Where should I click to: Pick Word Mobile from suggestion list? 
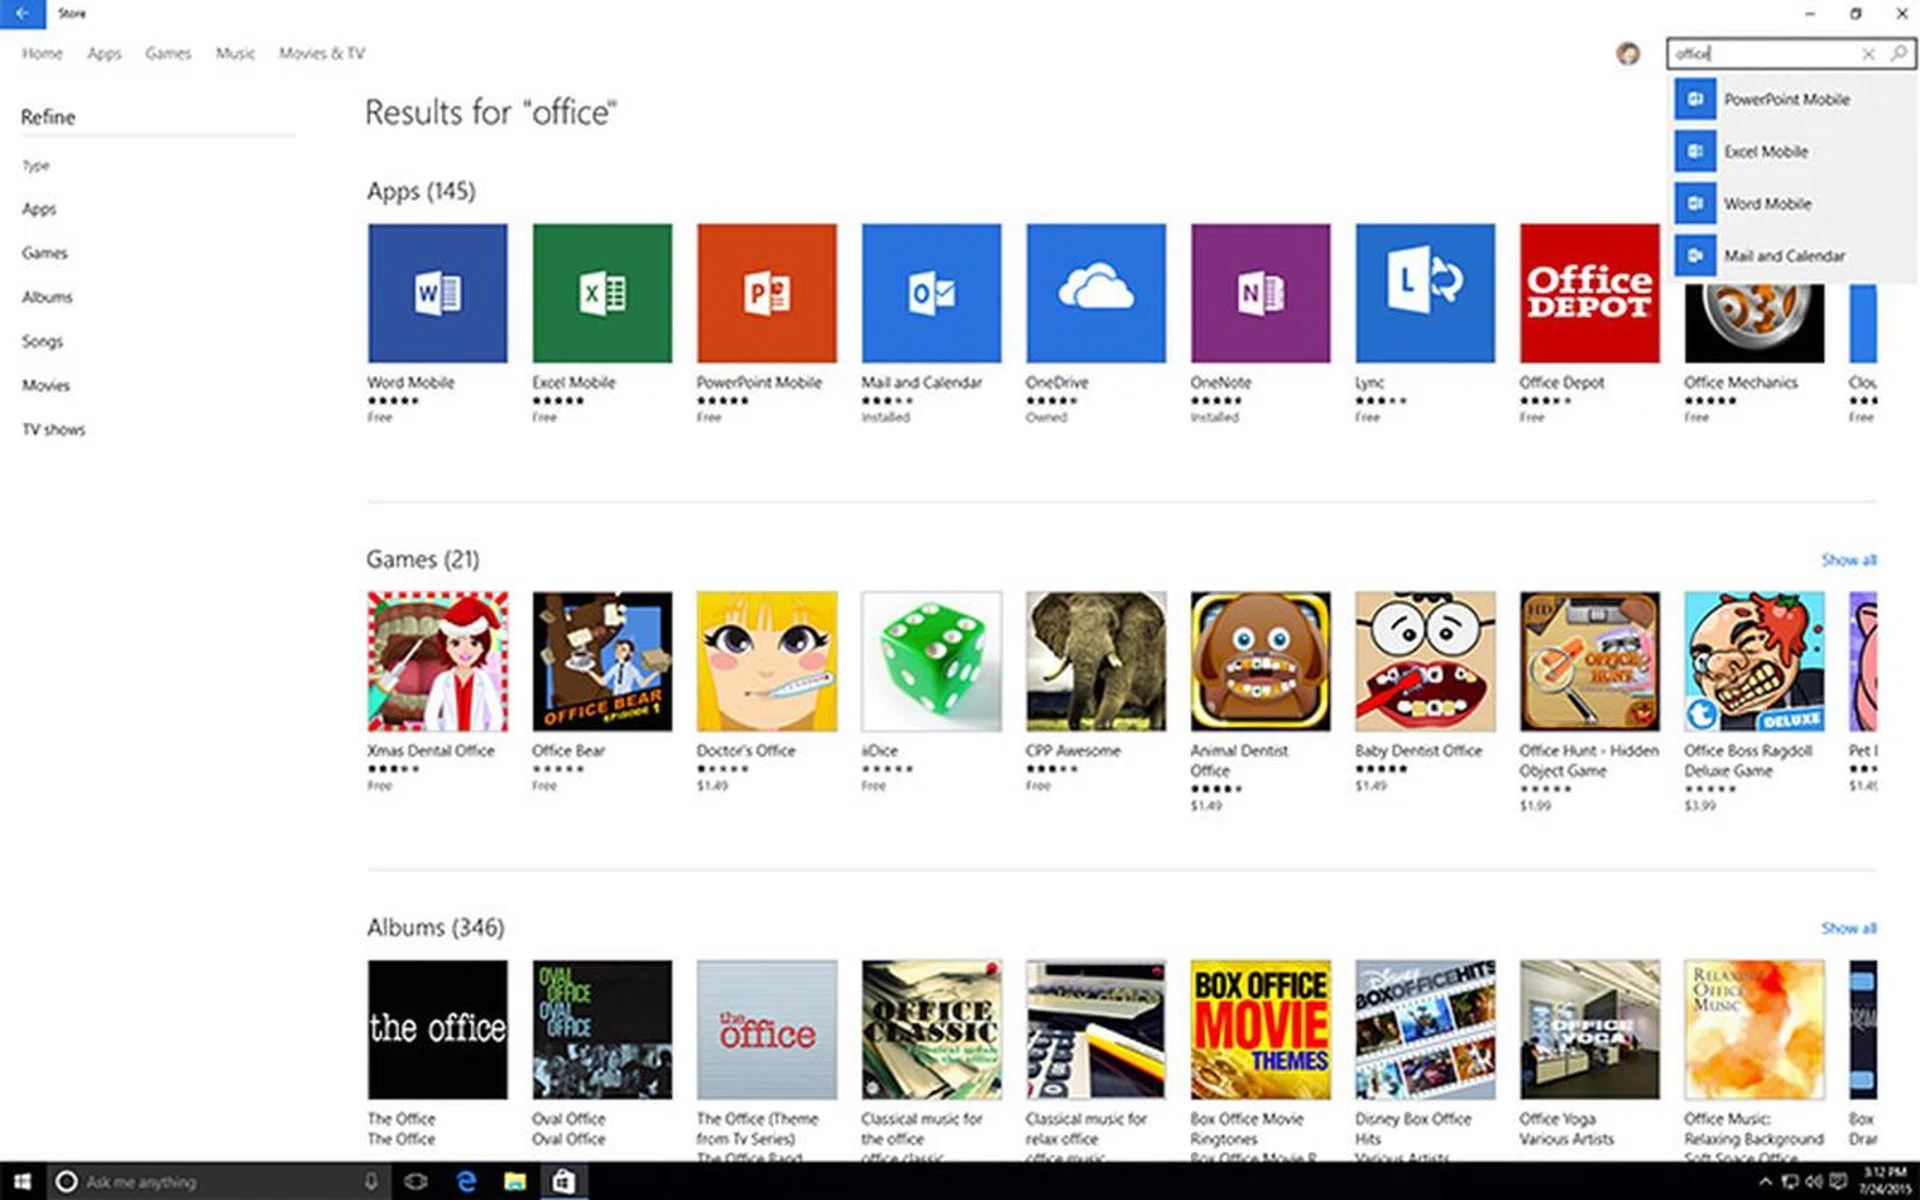1767,204
